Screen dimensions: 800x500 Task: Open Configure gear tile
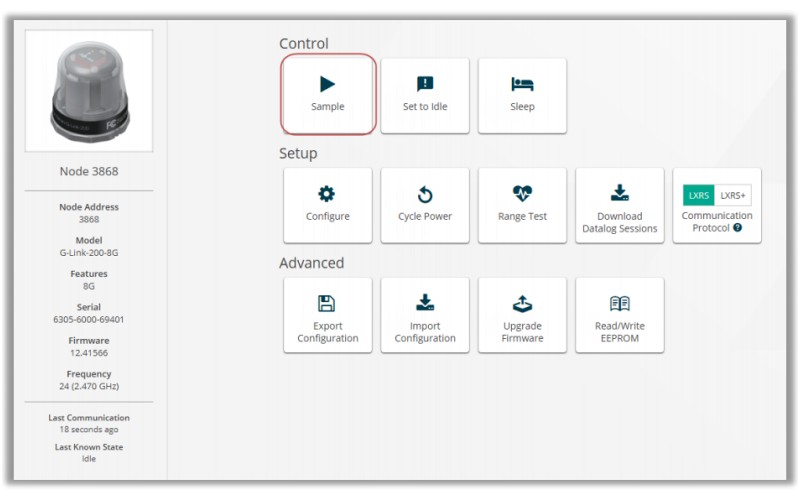click(327, 194)
